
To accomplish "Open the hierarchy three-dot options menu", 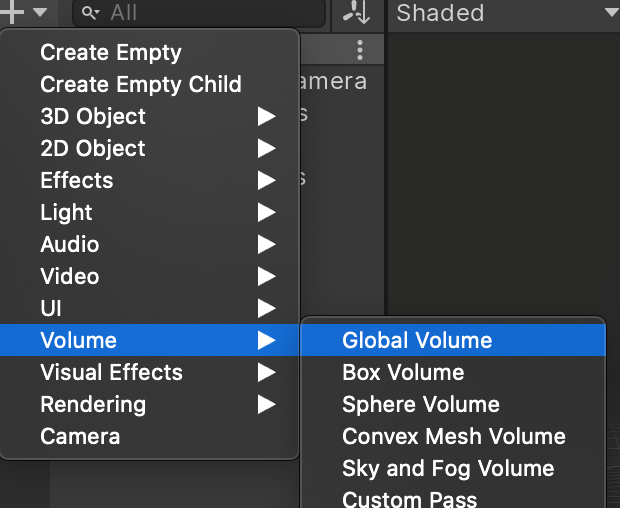I will [360, 50].
